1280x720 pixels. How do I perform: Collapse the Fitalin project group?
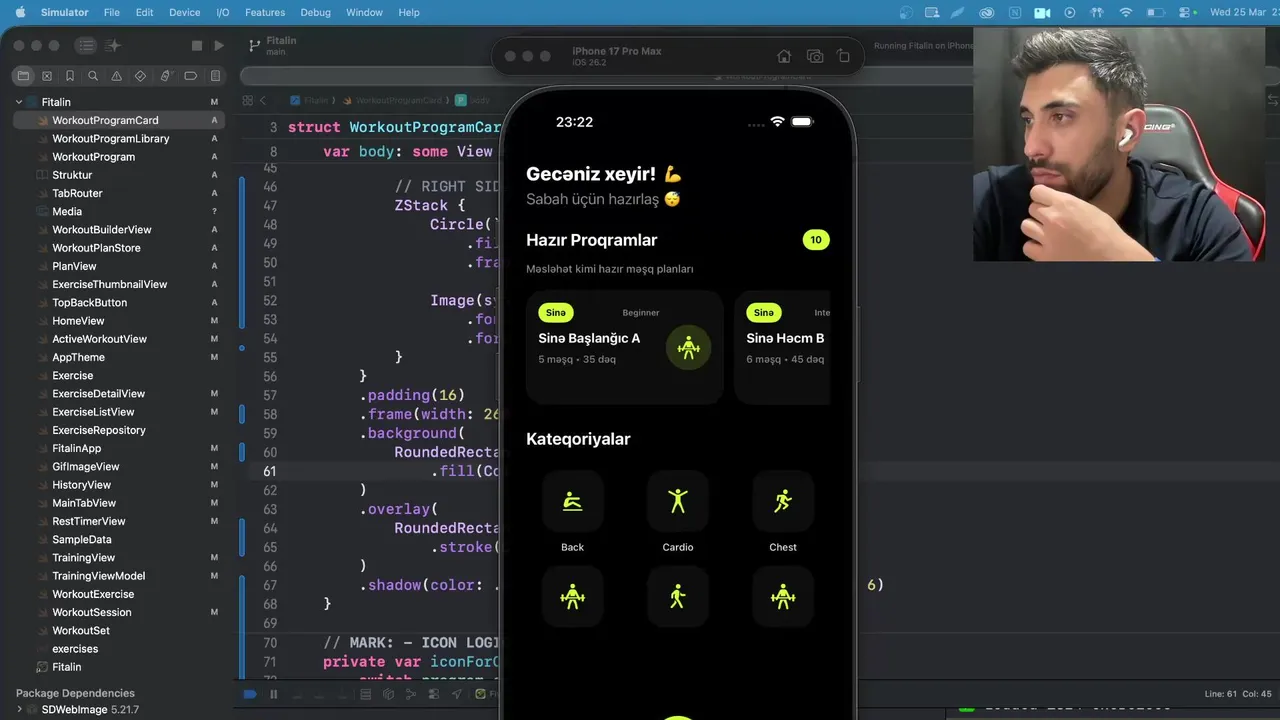click(19, 102)
